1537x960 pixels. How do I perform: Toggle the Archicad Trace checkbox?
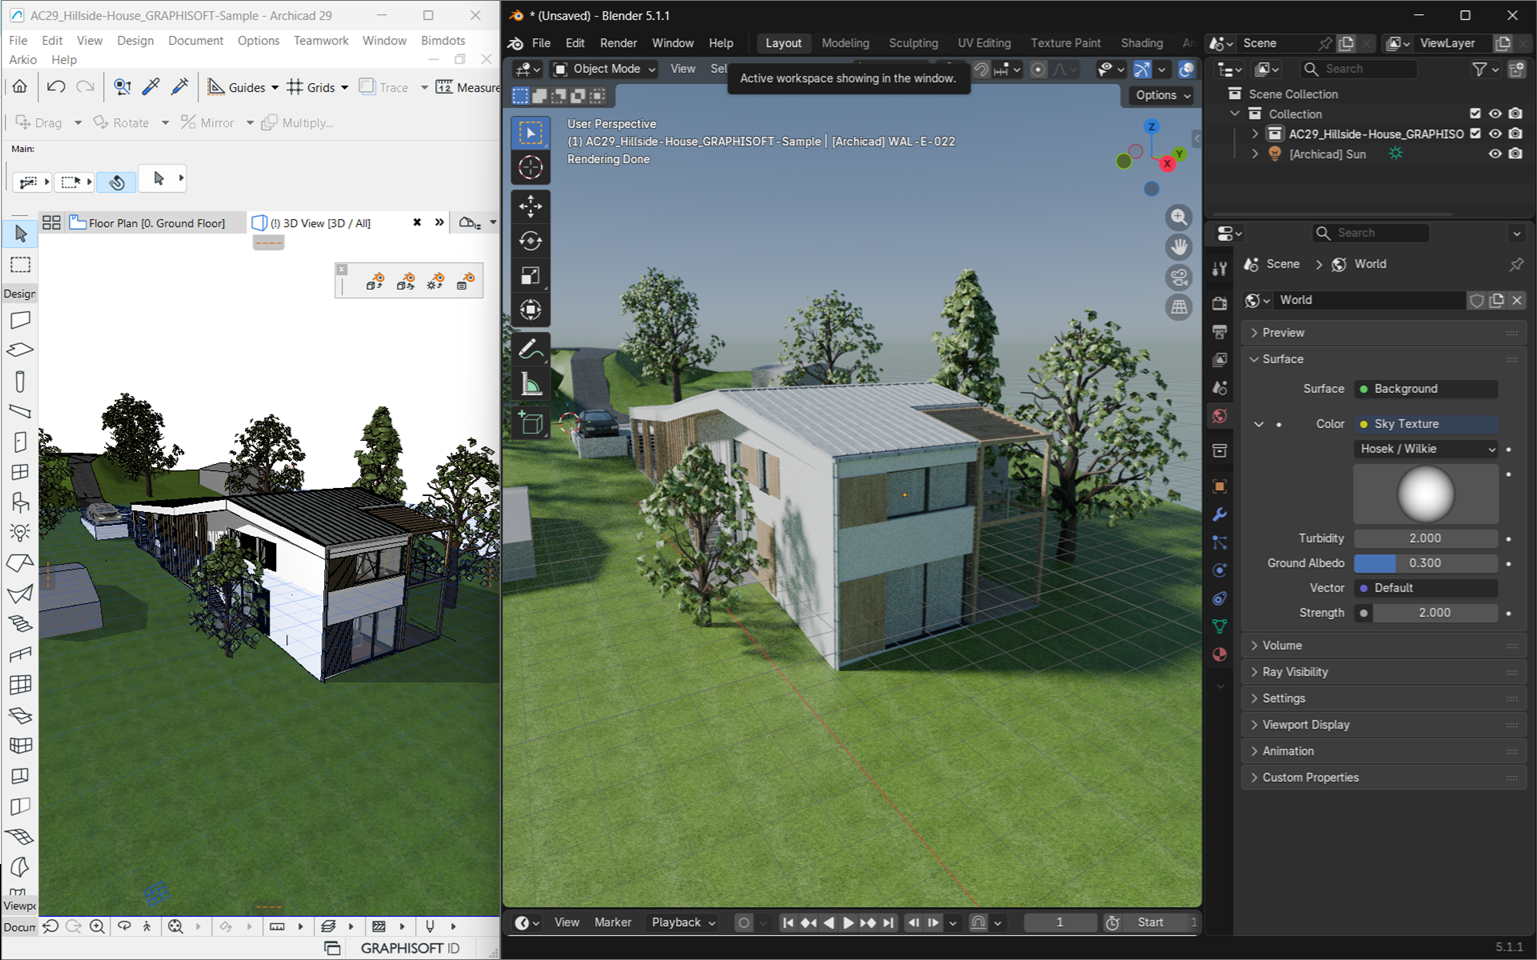click(x=367, y=86)
